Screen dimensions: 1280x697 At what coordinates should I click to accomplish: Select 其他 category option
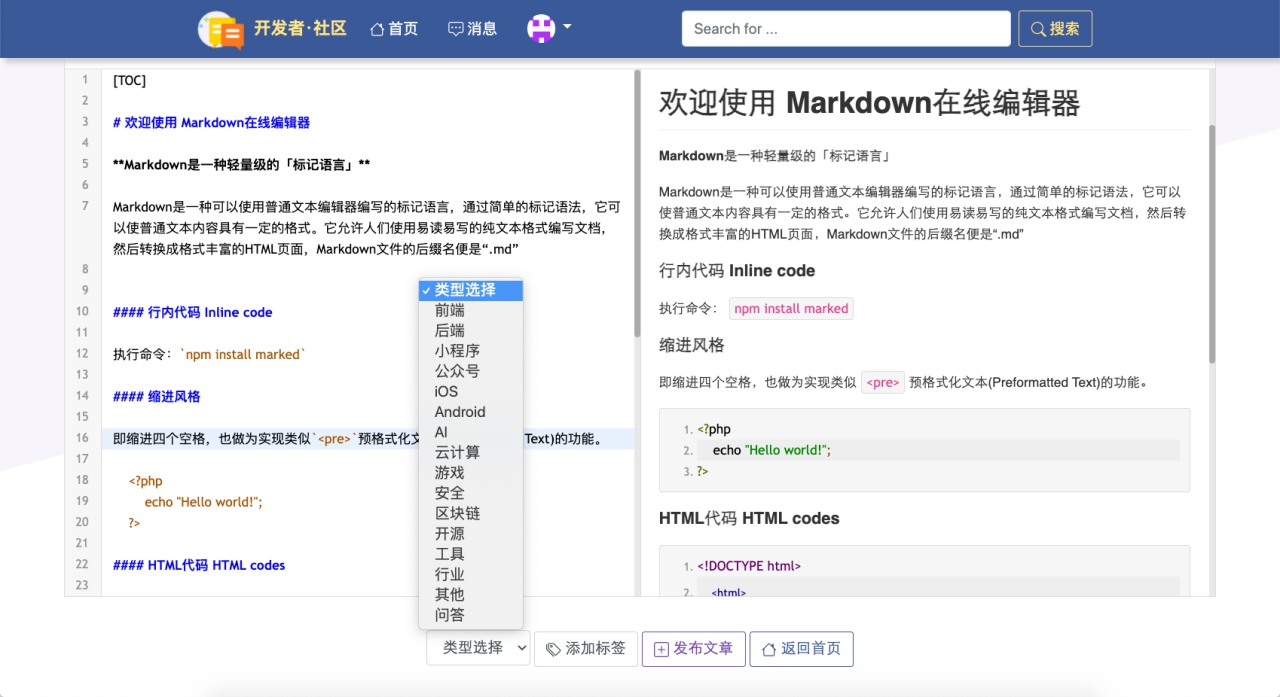[x=471, y=594]
